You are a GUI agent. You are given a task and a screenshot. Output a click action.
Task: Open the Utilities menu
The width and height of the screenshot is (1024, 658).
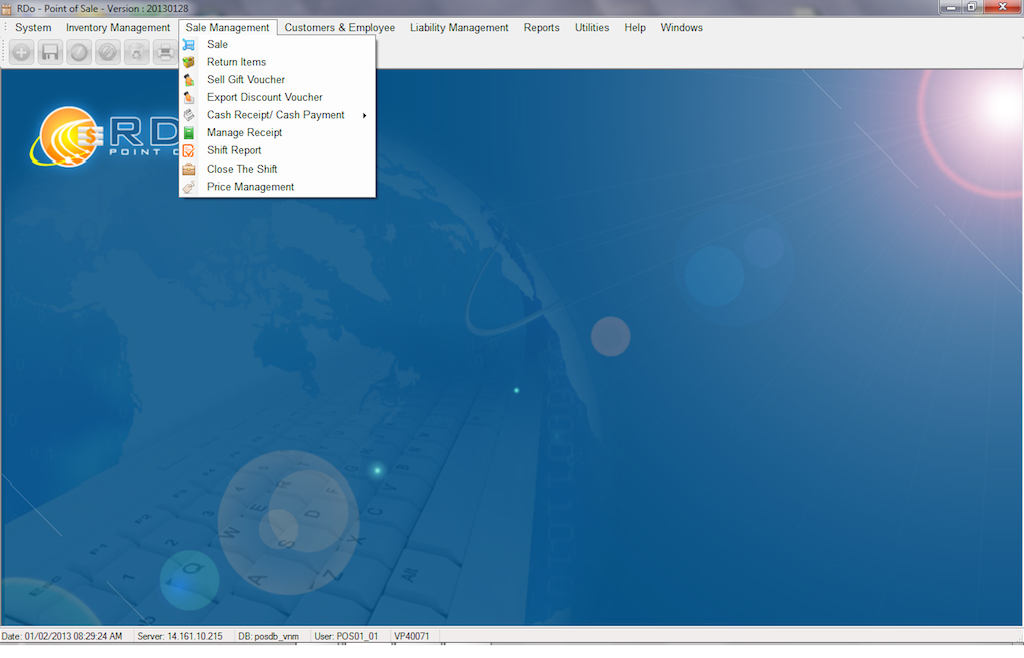[591, 28]
